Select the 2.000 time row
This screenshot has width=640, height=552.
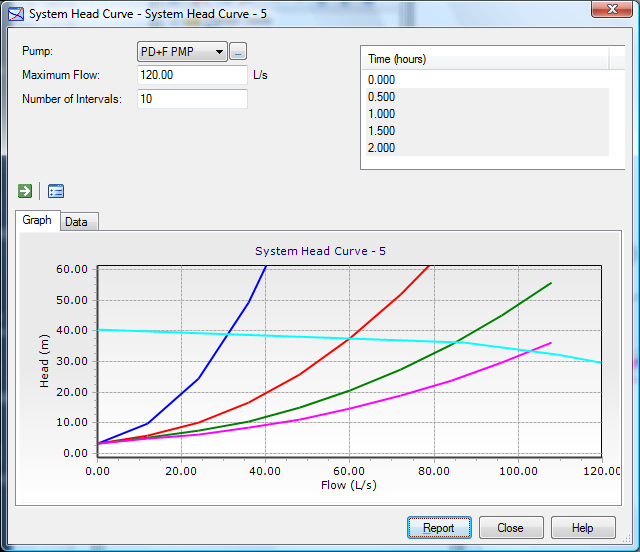[487, 147]
